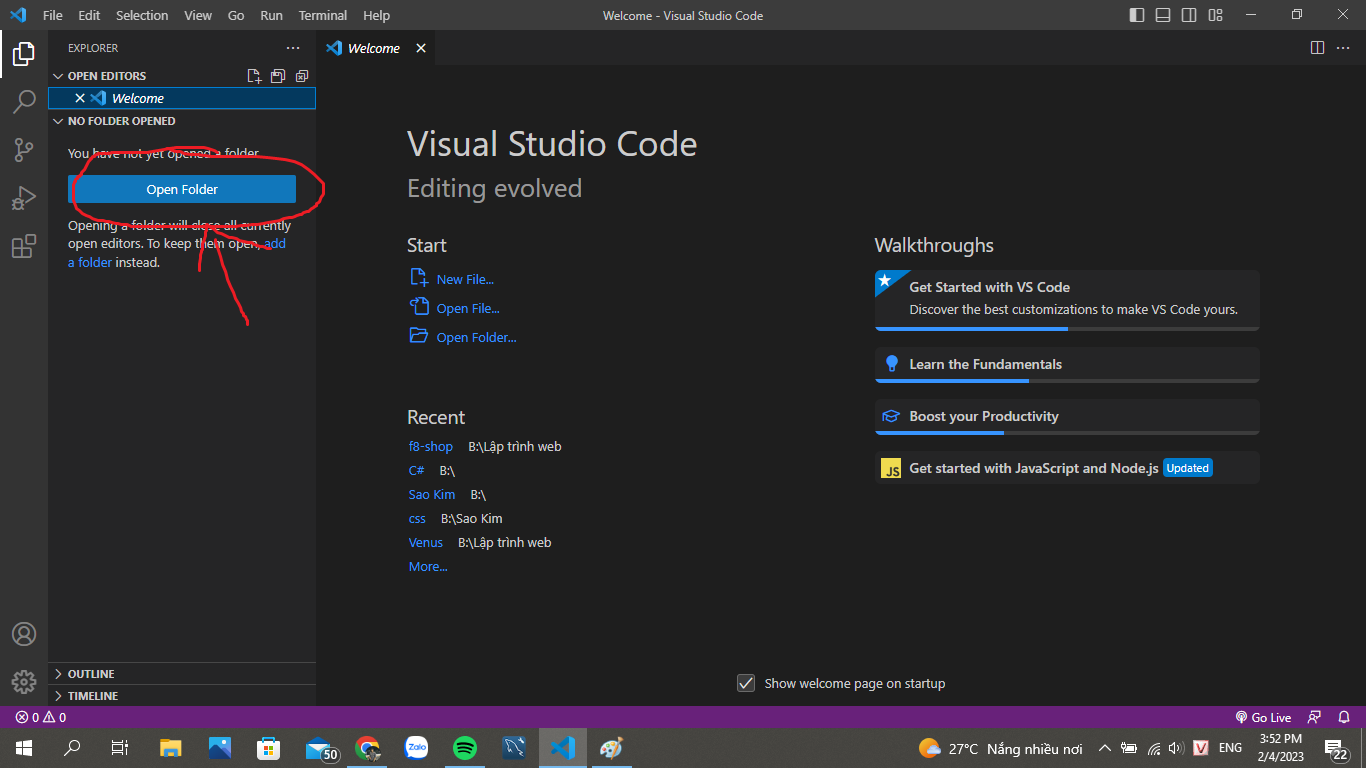Open Customize Layout icon in title bar

(x=1215, y=15)
